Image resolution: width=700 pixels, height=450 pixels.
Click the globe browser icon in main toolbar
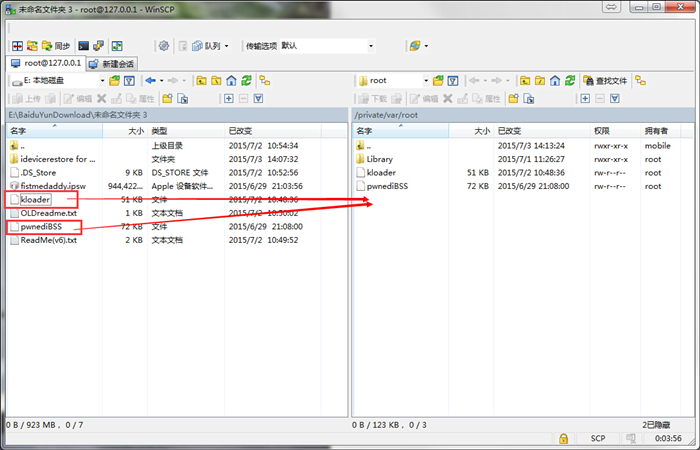pos(415,46)
